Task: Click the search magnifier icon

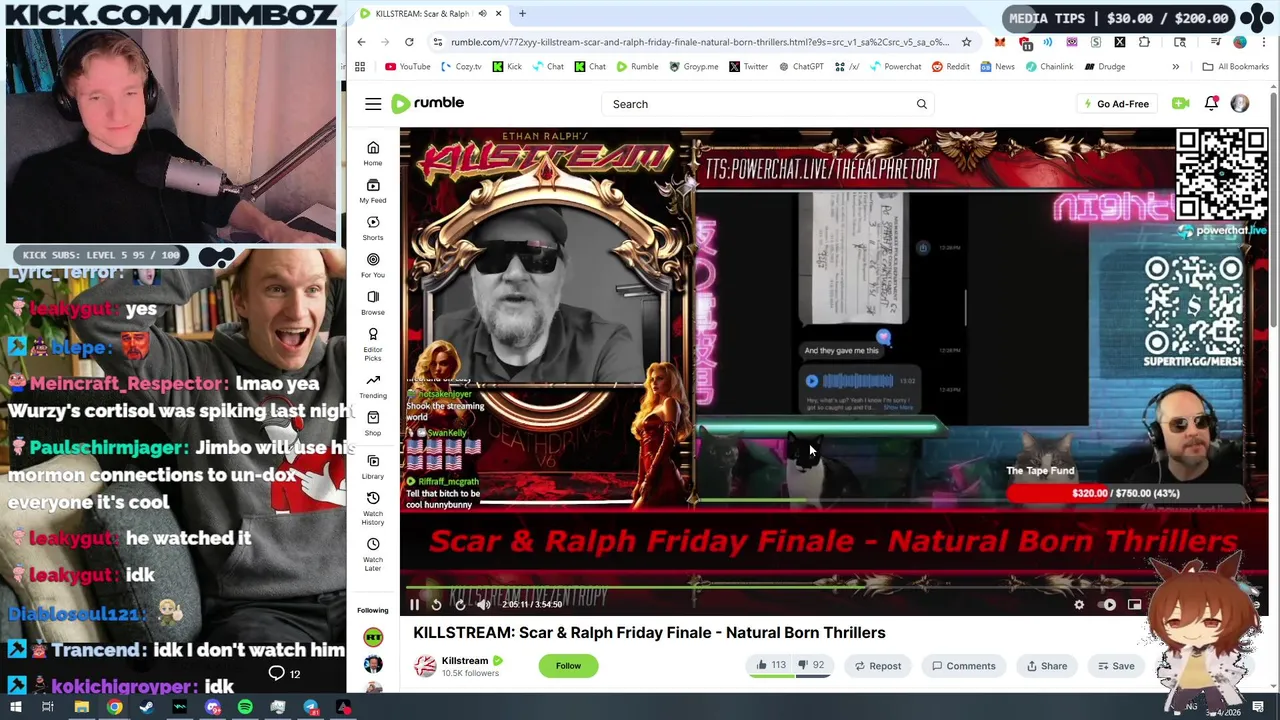Action: coord(922,104)
